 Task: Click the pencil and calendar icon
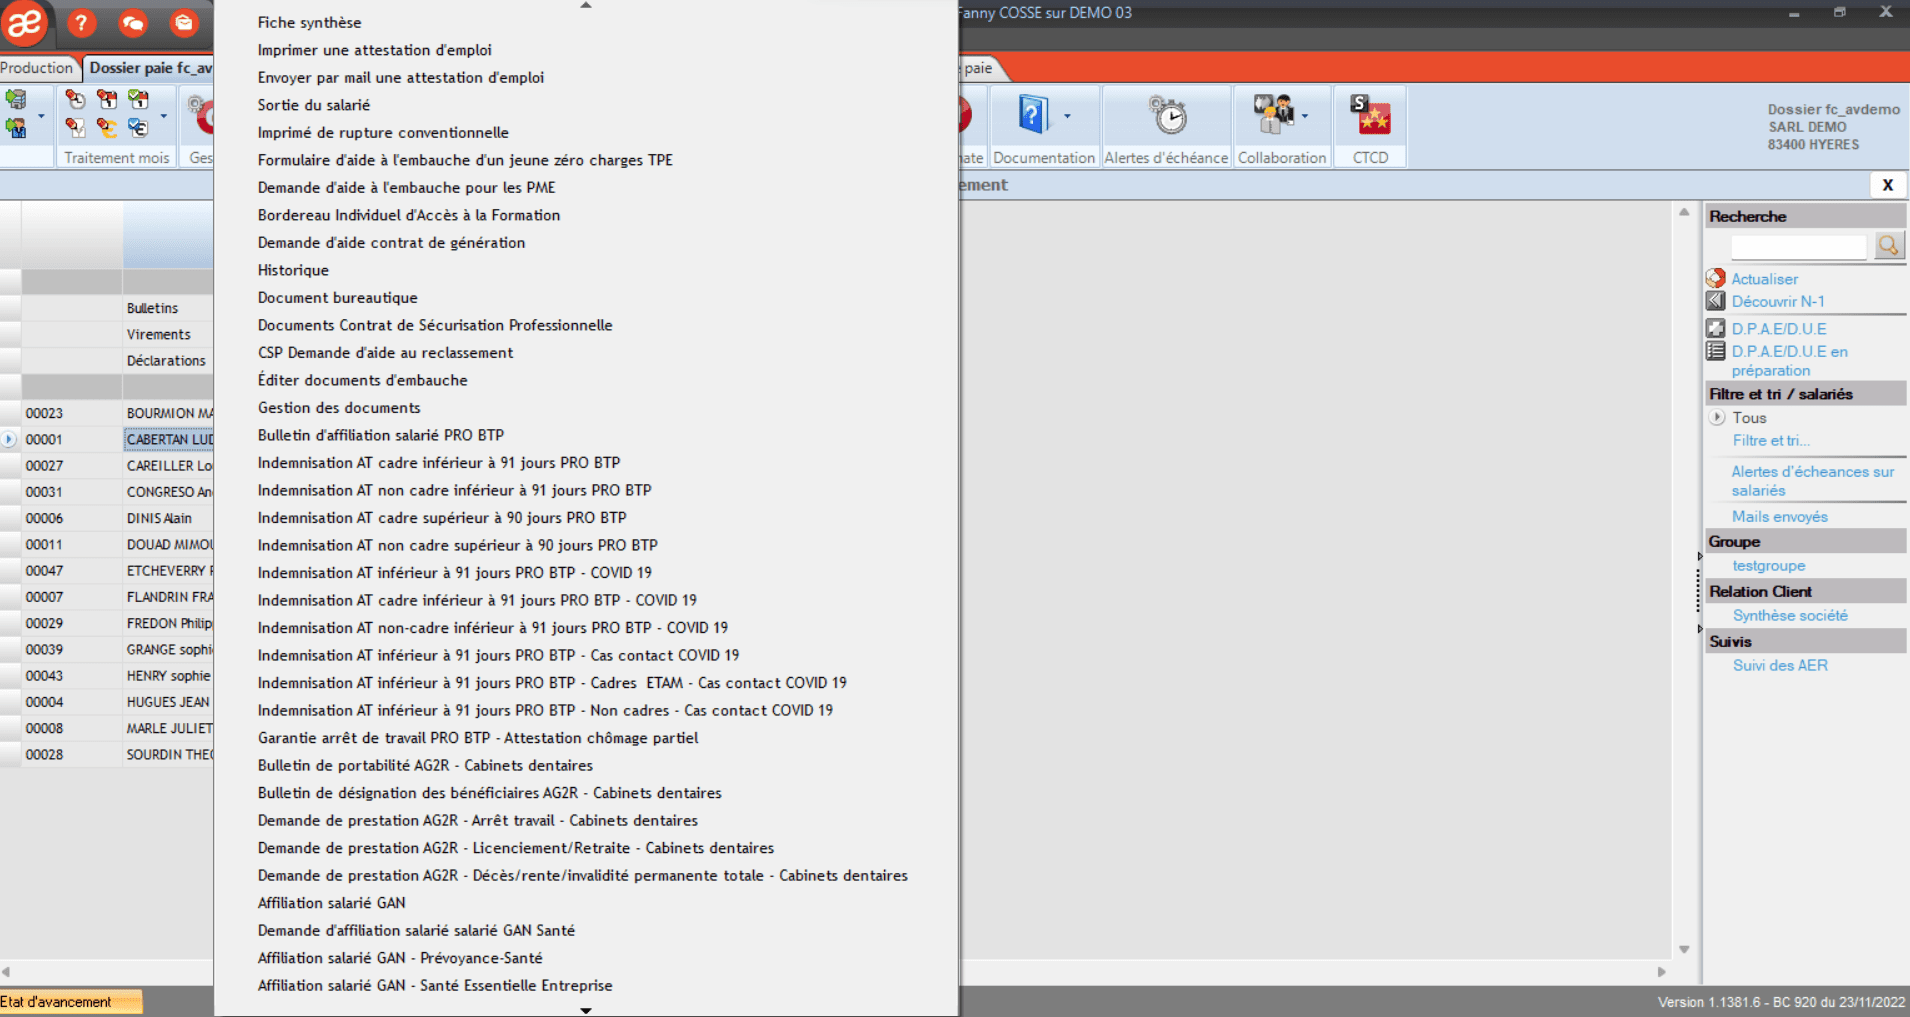pos(107,99)
